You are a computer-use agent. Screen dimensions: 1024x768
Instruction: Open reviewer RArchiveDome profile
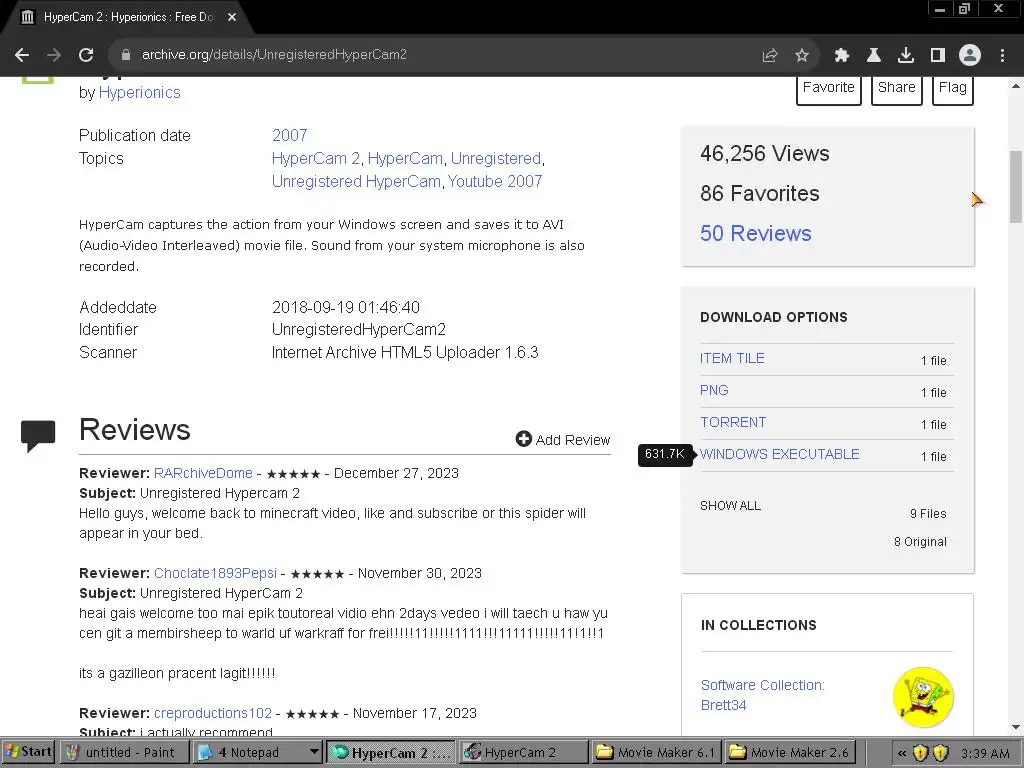pyautogui.click(x=203, y=473)
